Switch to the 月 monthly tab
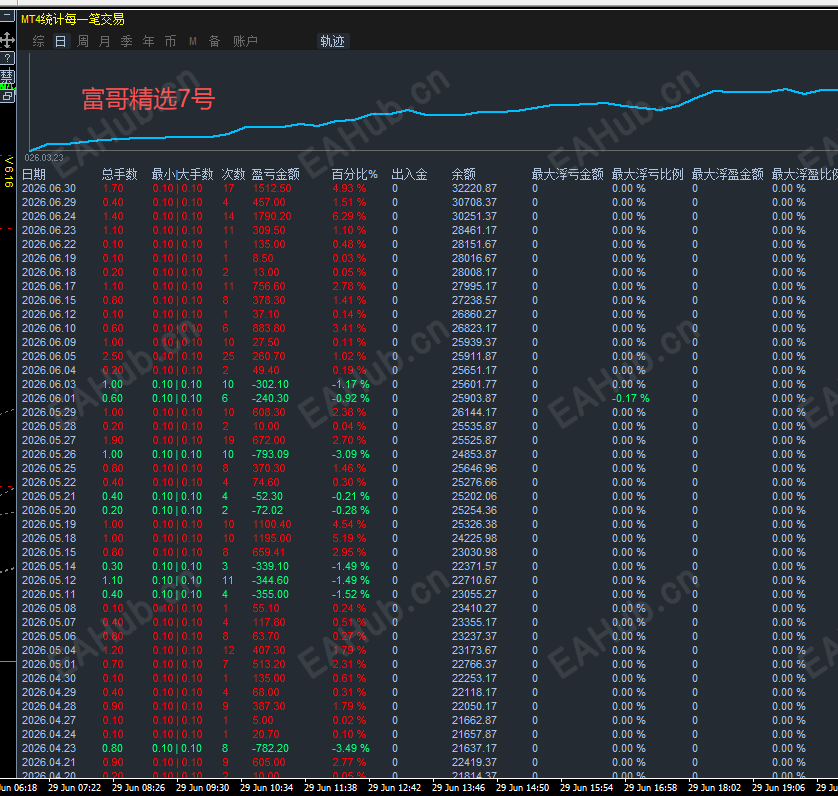 [x=105, y=41]
